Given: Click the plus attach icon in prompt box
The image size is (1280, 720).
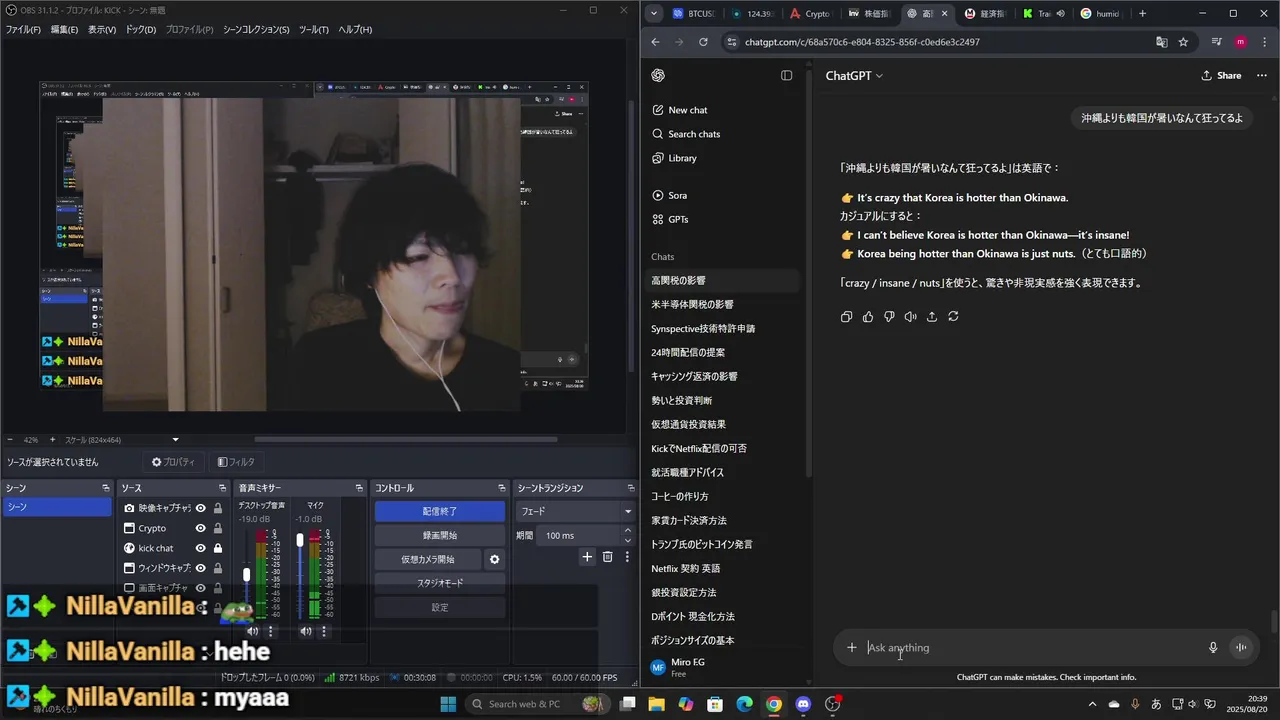Looking at the screenshot, I should [x=852, y=647].
